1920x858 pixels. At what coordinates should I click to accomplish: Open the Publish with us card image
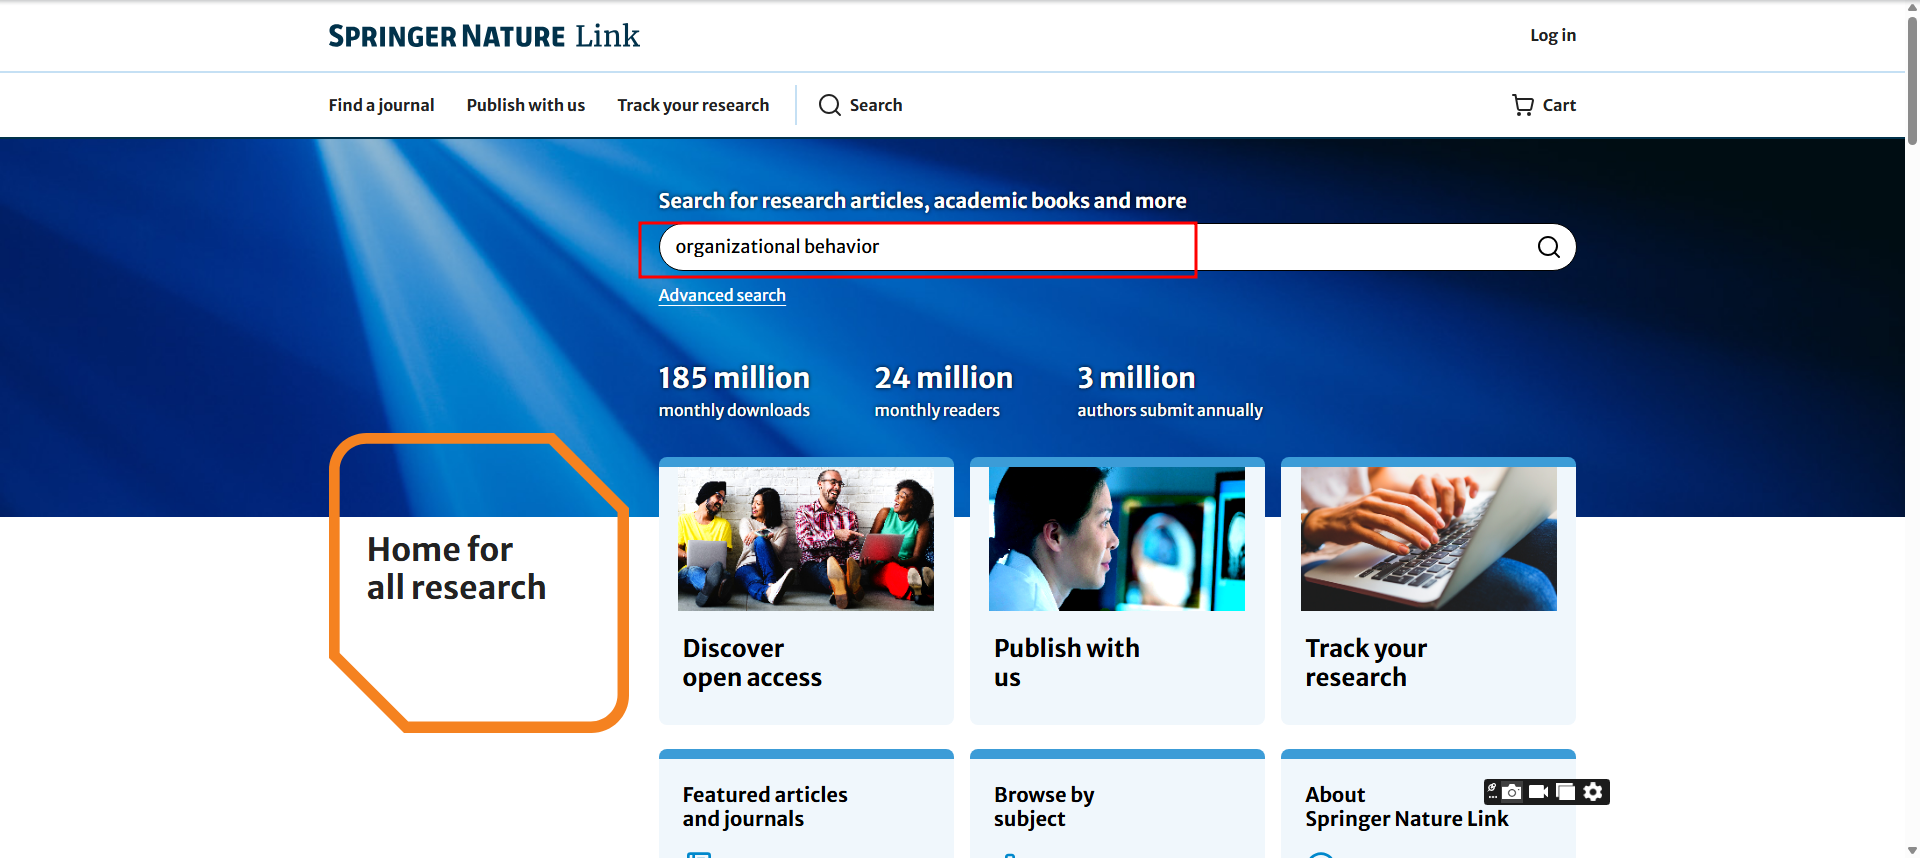pos(1116,539)
